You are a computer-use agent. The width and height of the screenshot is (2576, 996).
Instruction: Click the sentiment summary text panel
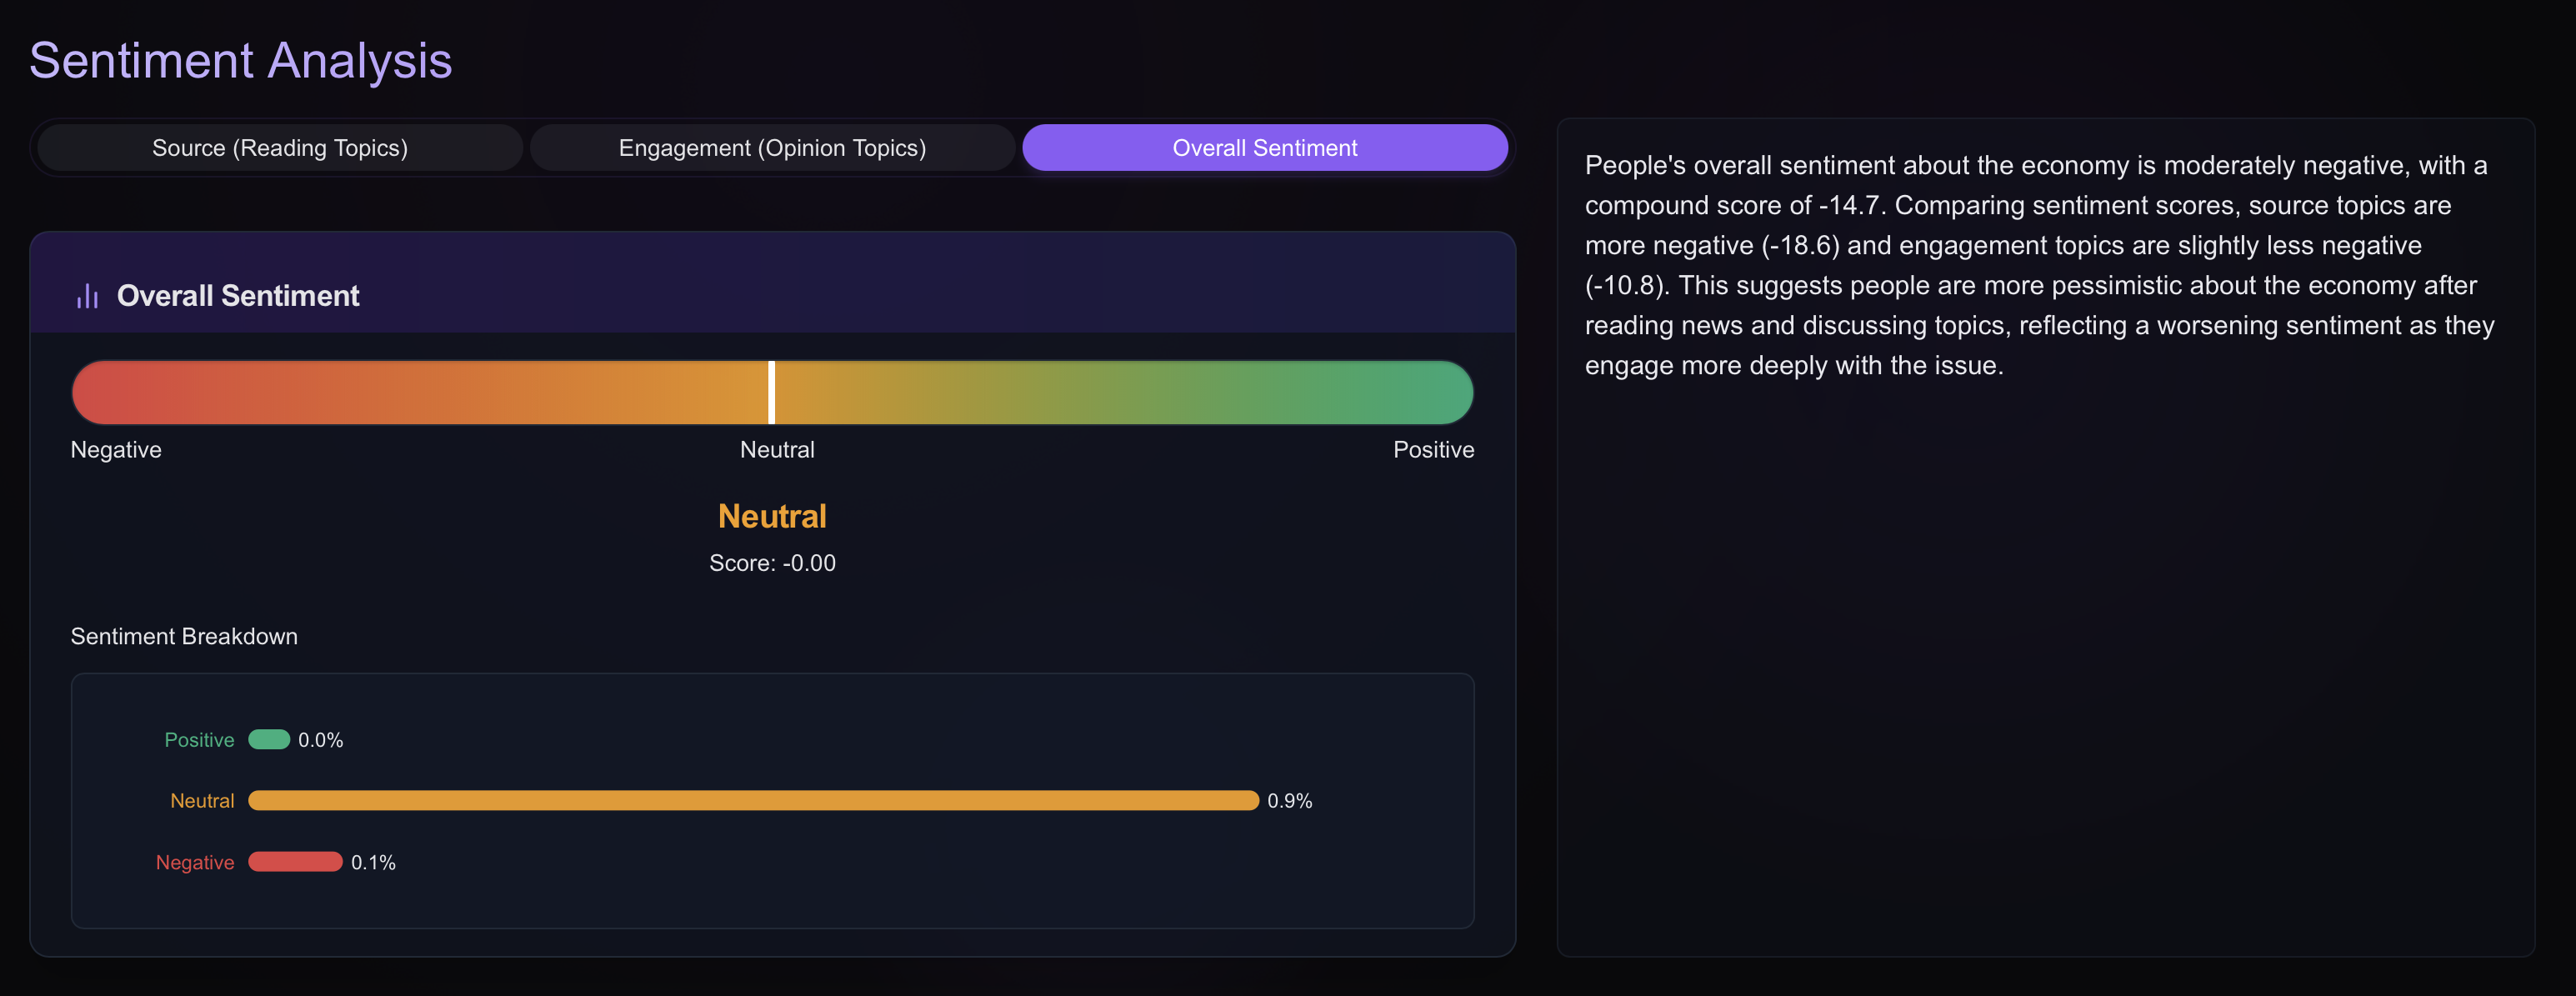pos(2040,265)
